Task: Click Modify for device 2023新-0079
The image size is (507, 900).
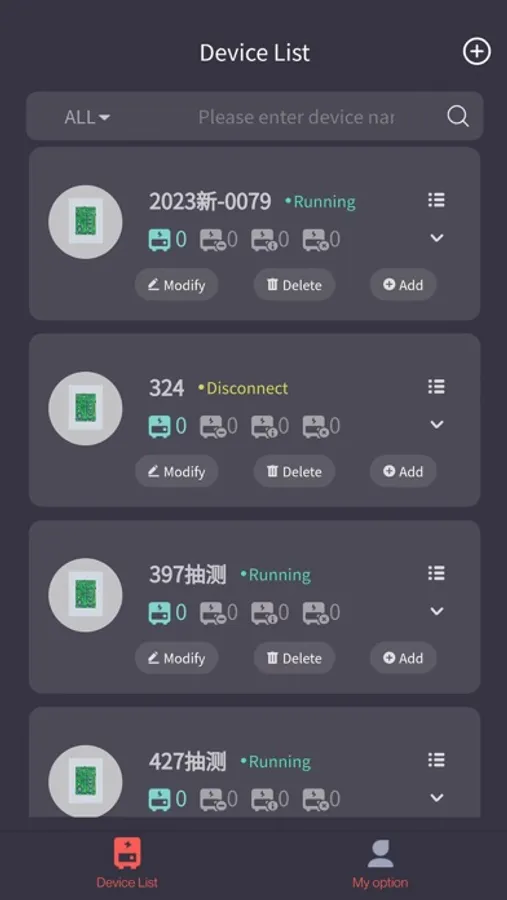Action: (176, 285)
